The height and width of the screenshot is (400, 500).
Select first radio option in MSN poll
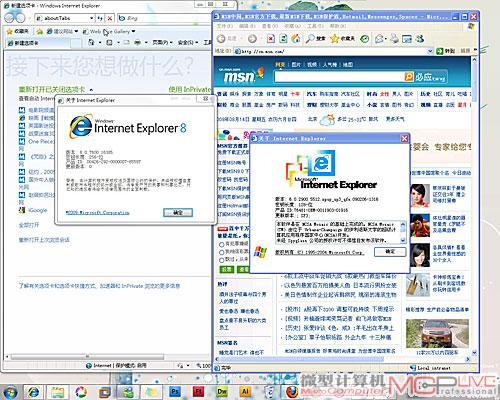(x=221, y=244)
